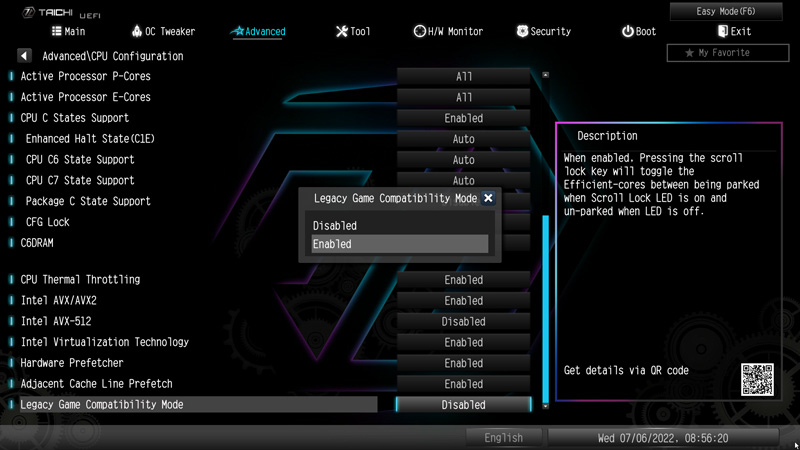Open Active Processor P-Cores value dropdown
The height and width of the screenshot is (450, 800).
pyautogui.click(x=463, y=77)
